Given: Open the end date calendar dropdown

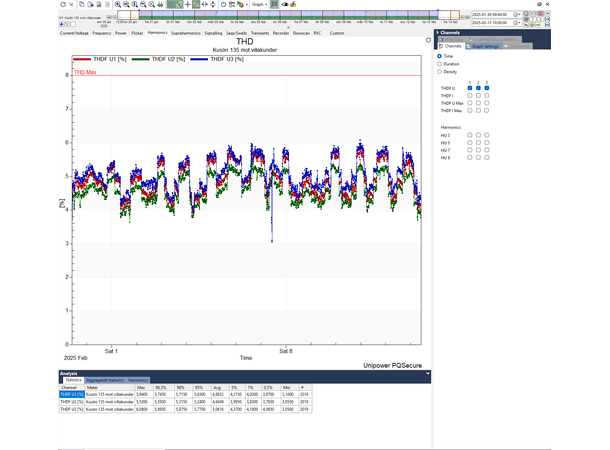Looking at the screenshot, I should click(x=517, y=23).
